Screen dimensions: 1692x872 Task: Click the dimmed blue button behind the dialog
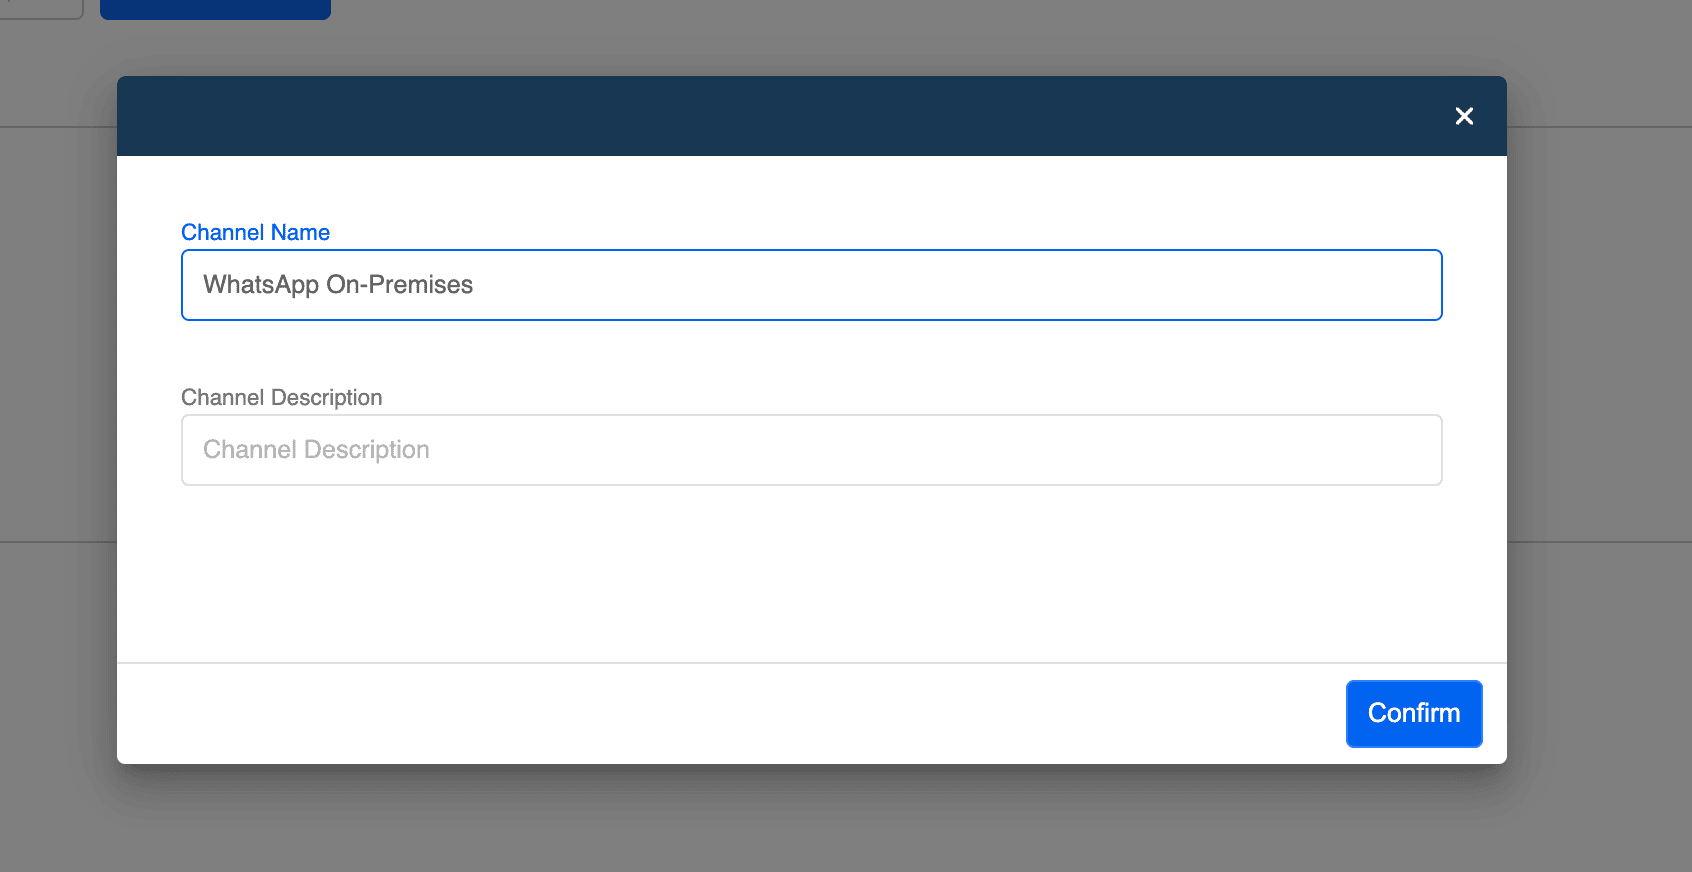(x=215, y=9)
